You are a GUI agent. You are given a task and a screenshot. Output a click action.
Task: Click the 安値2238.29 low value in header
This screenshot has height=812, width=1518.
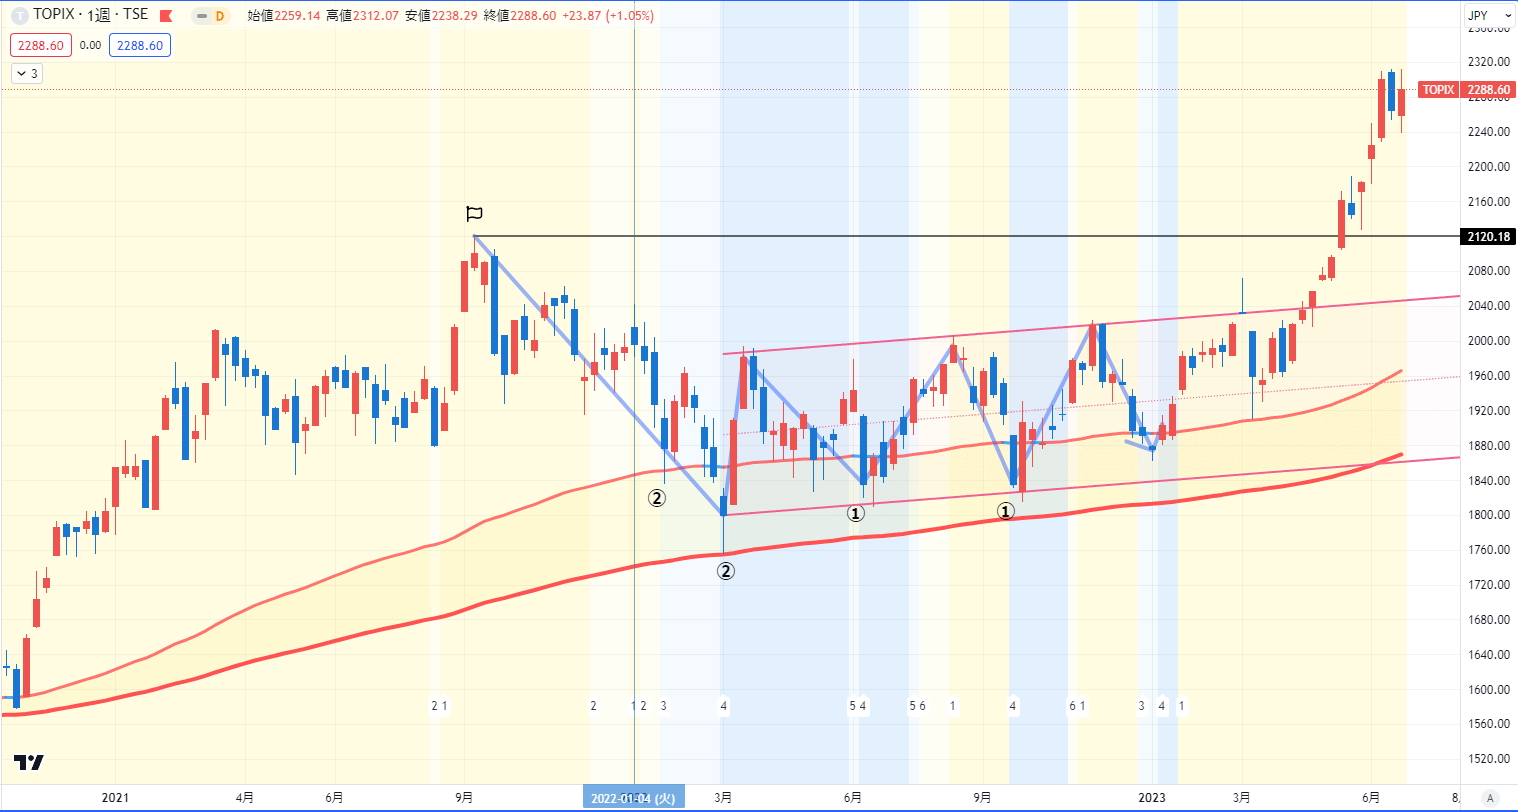tap(442, 16)
